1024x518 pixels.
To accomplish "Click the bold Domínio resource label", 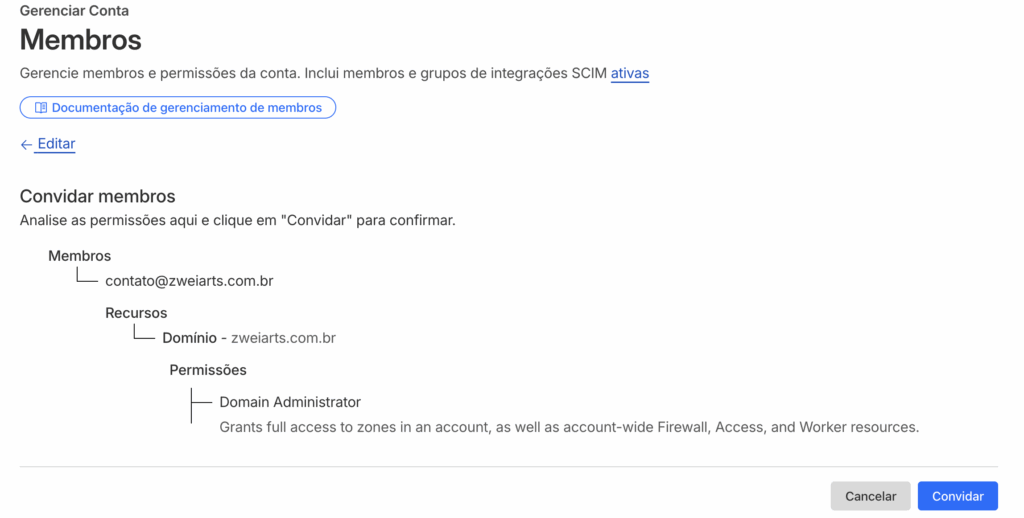I will pos(189,338).
